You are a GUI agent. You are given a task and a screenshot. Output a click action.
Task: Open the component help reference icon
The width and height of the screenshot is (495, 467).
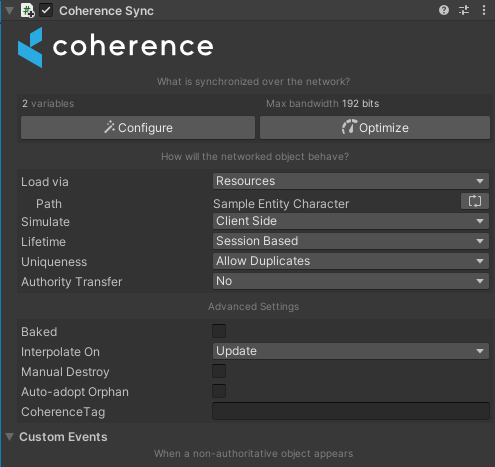pos(444,10)
